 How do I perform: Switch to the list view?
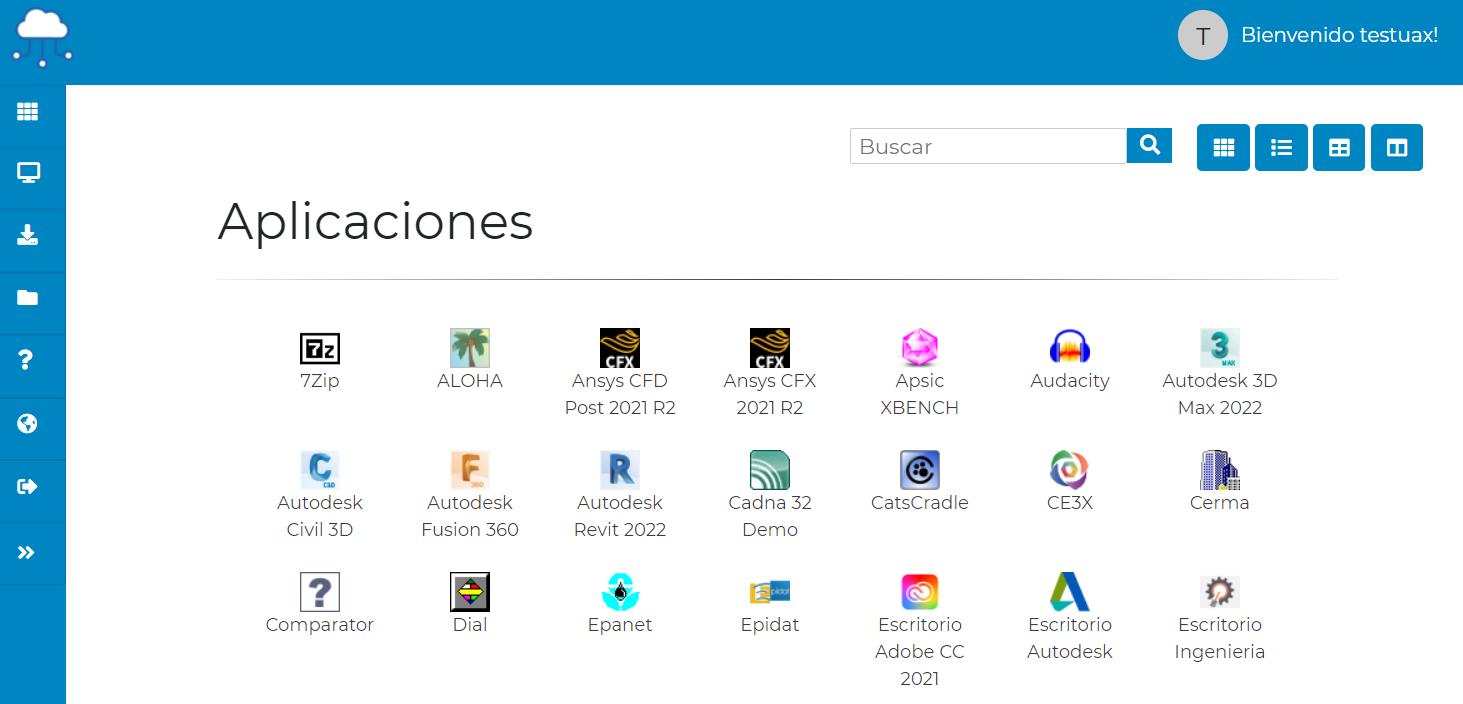coord(1281,148)
